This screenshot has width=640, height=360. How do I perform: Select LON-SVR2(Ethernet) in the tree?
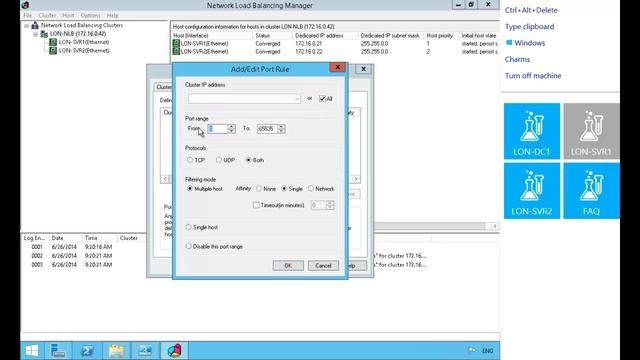pos(84,51)
